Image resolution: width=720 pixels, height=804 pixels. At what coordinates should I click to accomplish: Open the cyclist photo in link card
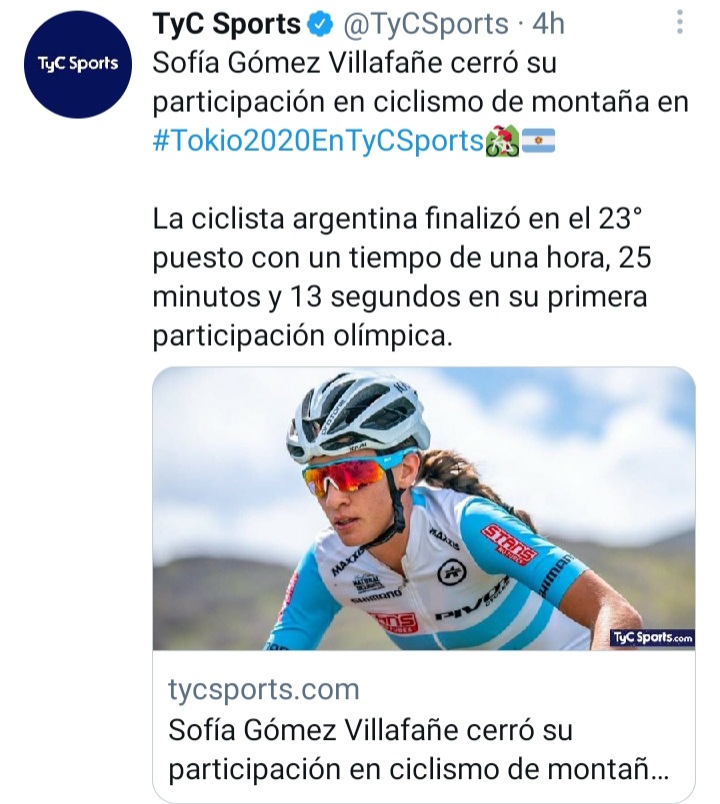424,509
